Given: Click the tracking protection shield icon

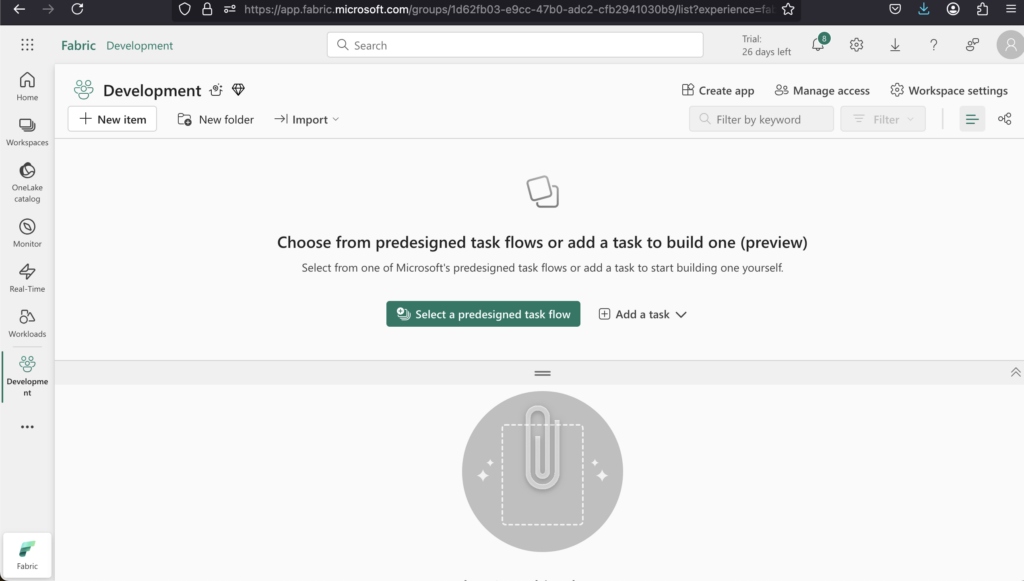Looking at the screenshot, I should tap(185, 9).
